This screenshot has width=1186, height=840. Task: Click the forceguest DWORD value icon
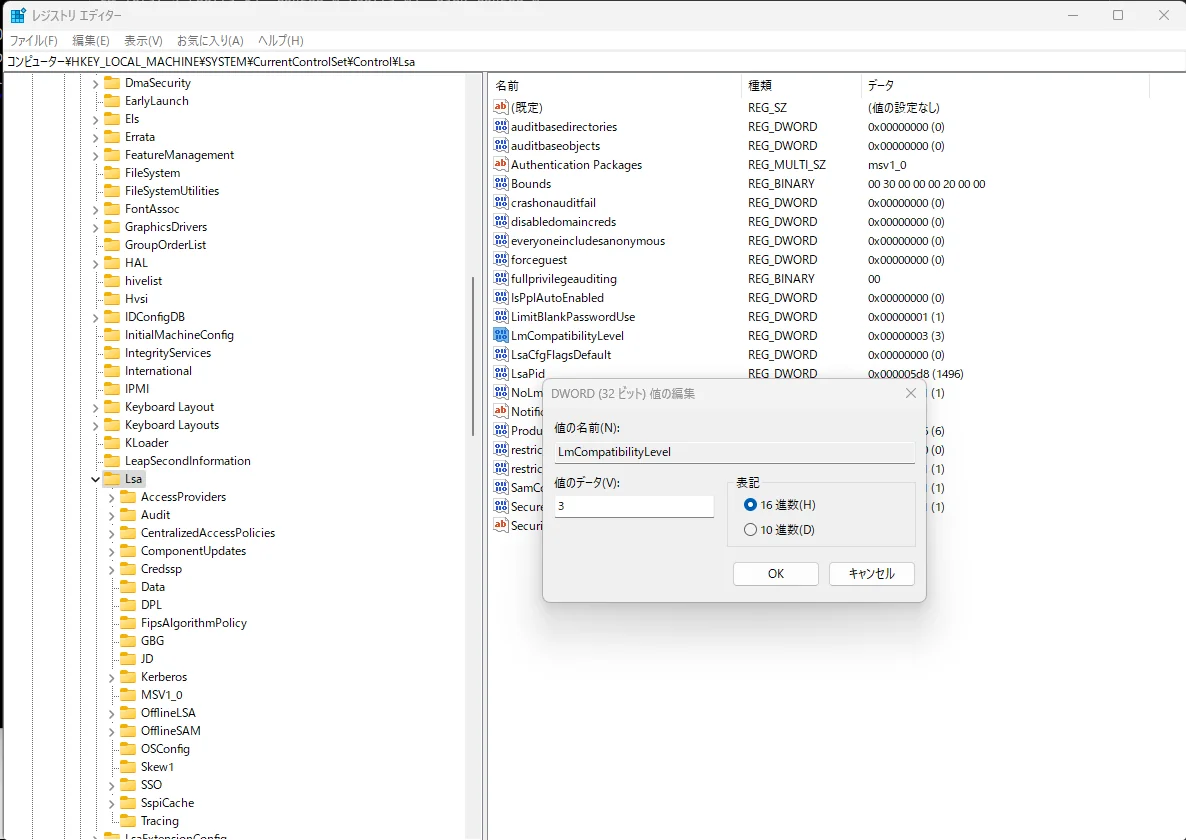coord(501,260)
